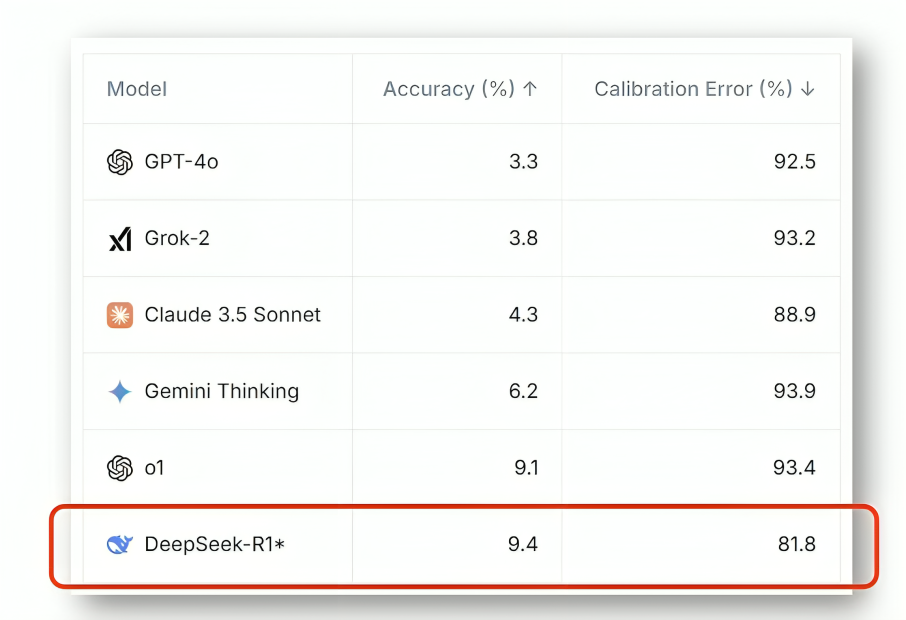Click the blue Gemini sparkle icon
Viewport: 906px width, 620px height.
(x=120, y=392)
